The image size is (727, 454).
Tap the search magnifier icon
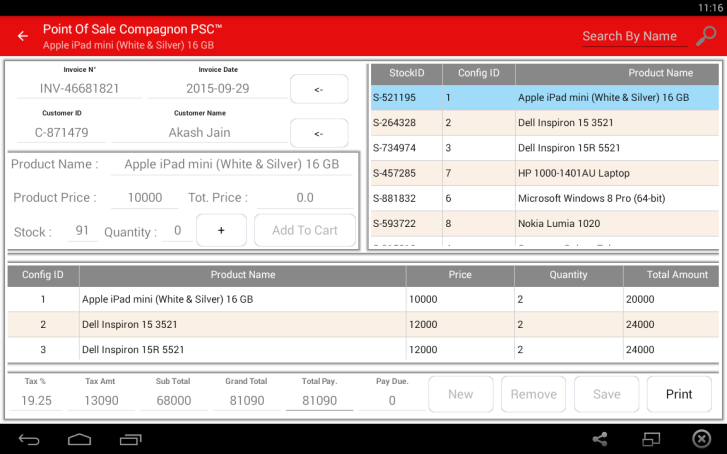tap(706, 36)
